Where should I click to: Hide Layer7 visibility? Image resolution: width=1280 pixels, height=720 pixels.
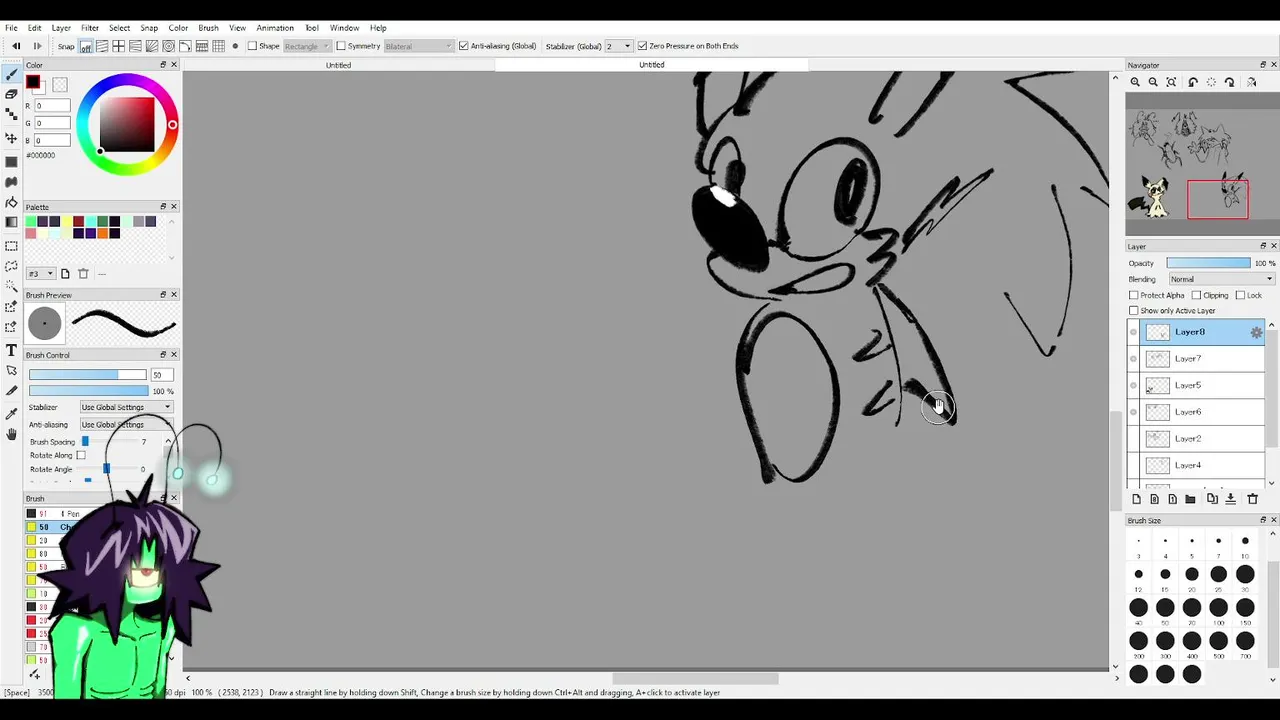1133,358
